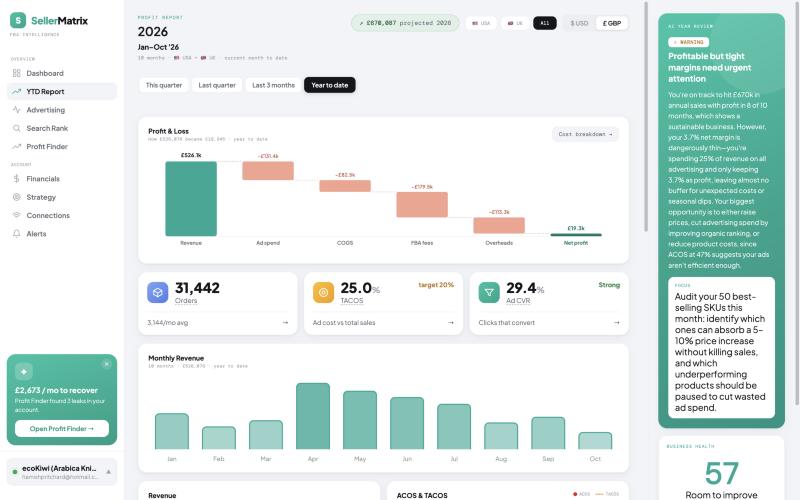800x500 pixels.
Task: Select the This quarter period tab
Action: pyautogui.click(x=164, y=85)
